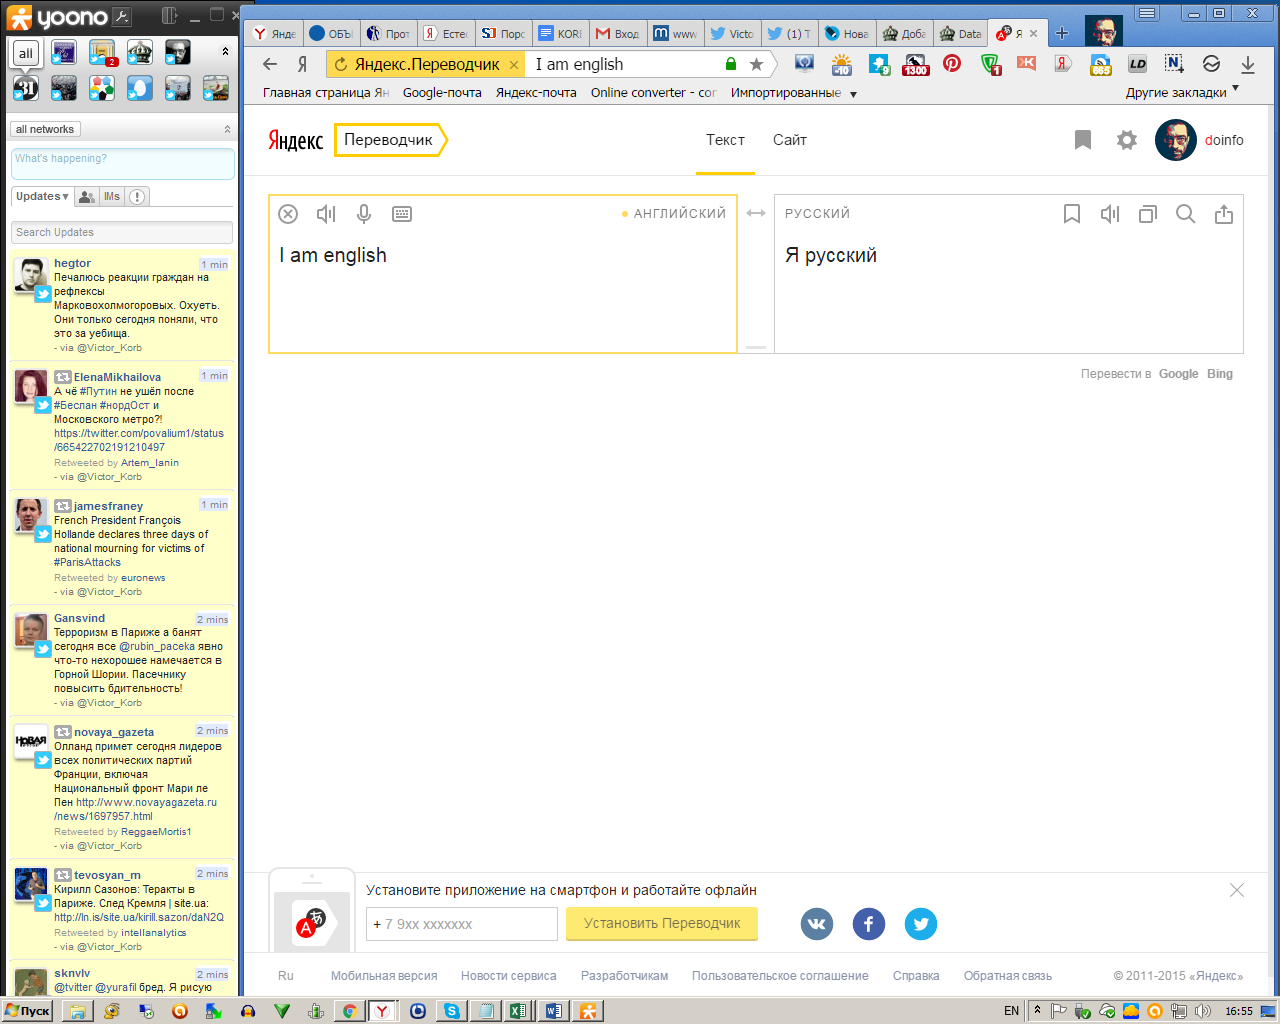Click Gansvind's avatar thumbnail in feed
1280x1024 pixels.
31,630
